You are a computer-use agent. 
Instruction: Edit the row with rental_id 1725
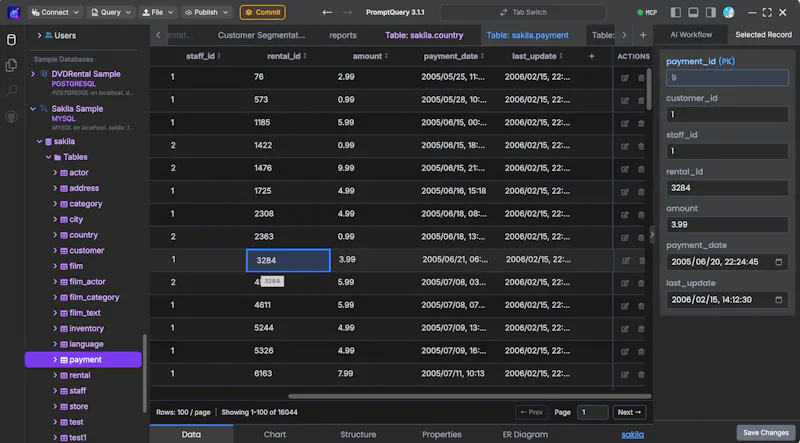coord(624,192)
